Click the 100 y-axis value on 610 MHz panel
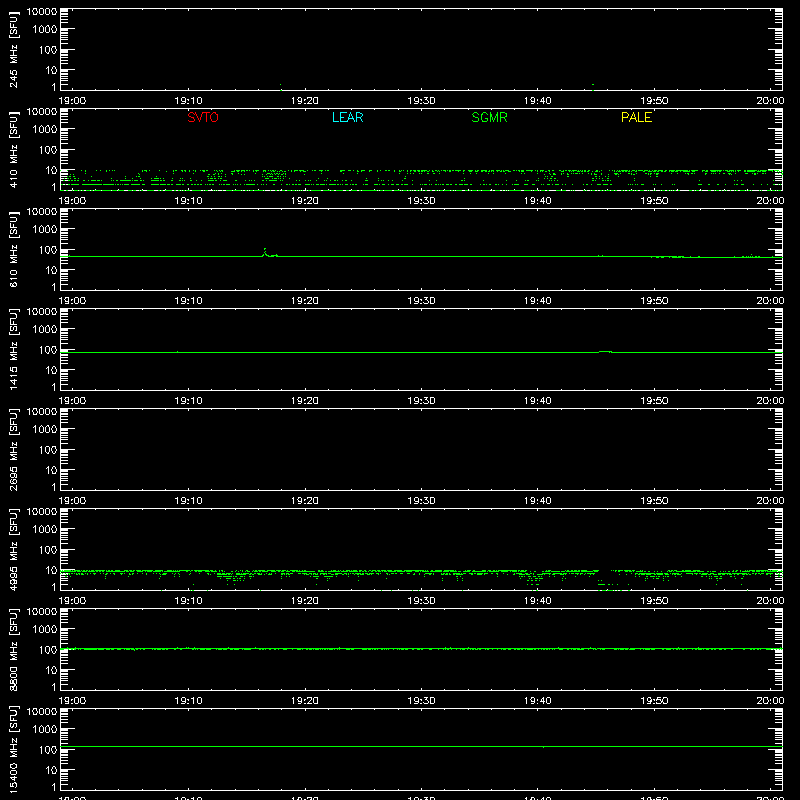This screenshot has height=800, width=800. (x=48, y=250)
